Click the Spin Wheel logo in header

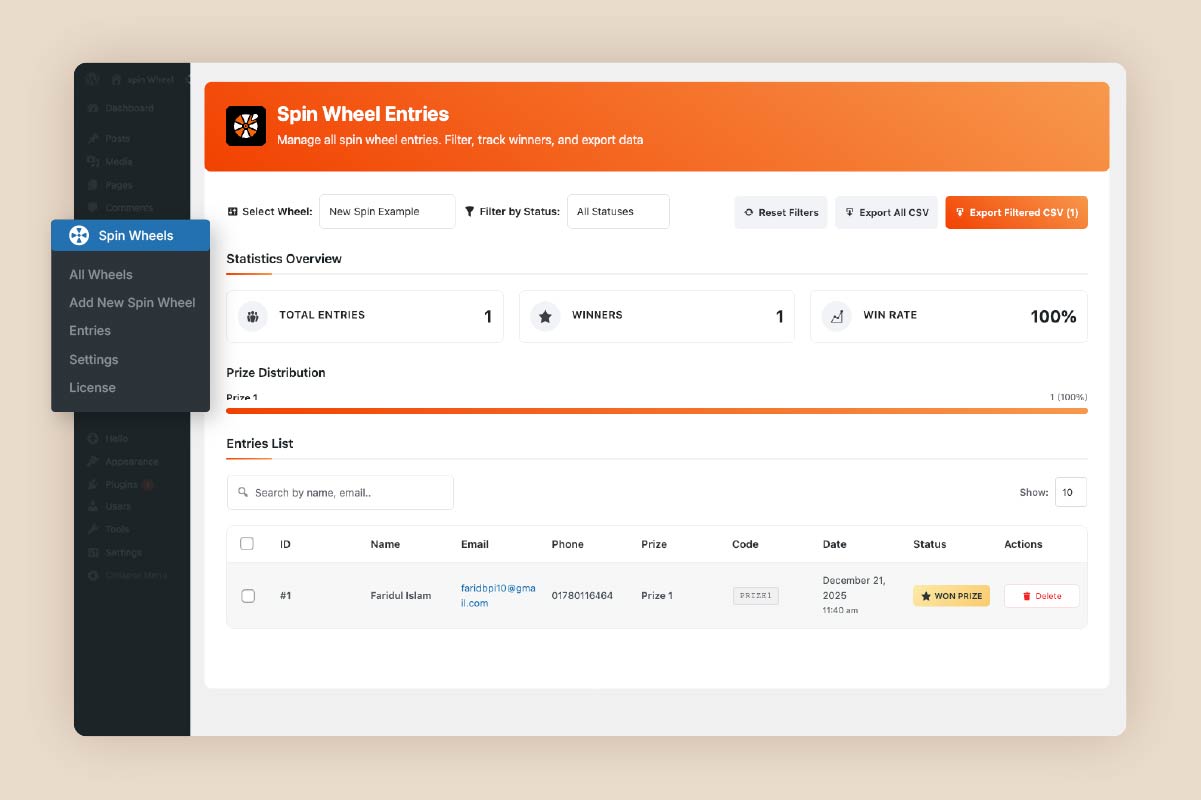click(246, 126)
